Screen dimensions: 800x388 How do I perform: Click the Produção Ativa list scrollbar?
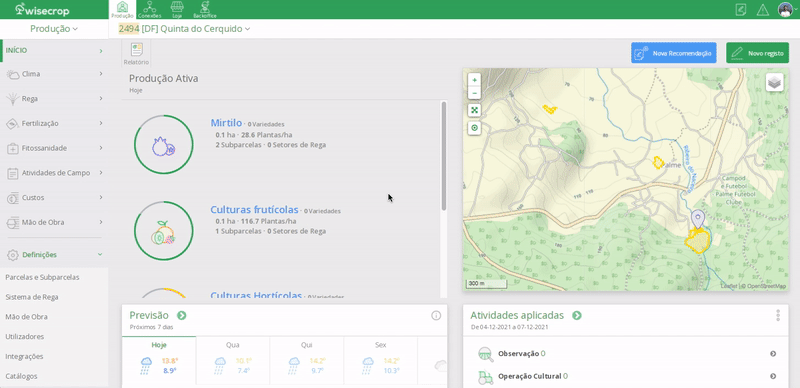tap(443, 156)
